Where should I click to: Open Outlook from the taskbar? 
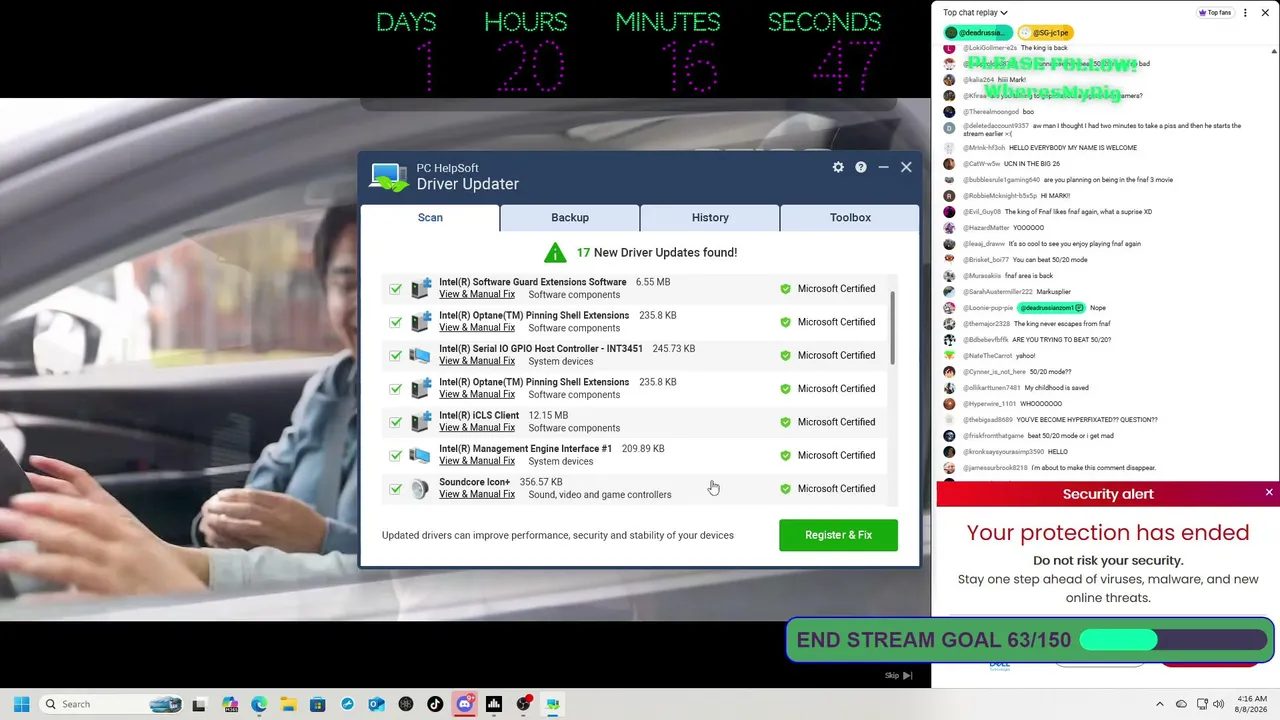click(376, 704)
